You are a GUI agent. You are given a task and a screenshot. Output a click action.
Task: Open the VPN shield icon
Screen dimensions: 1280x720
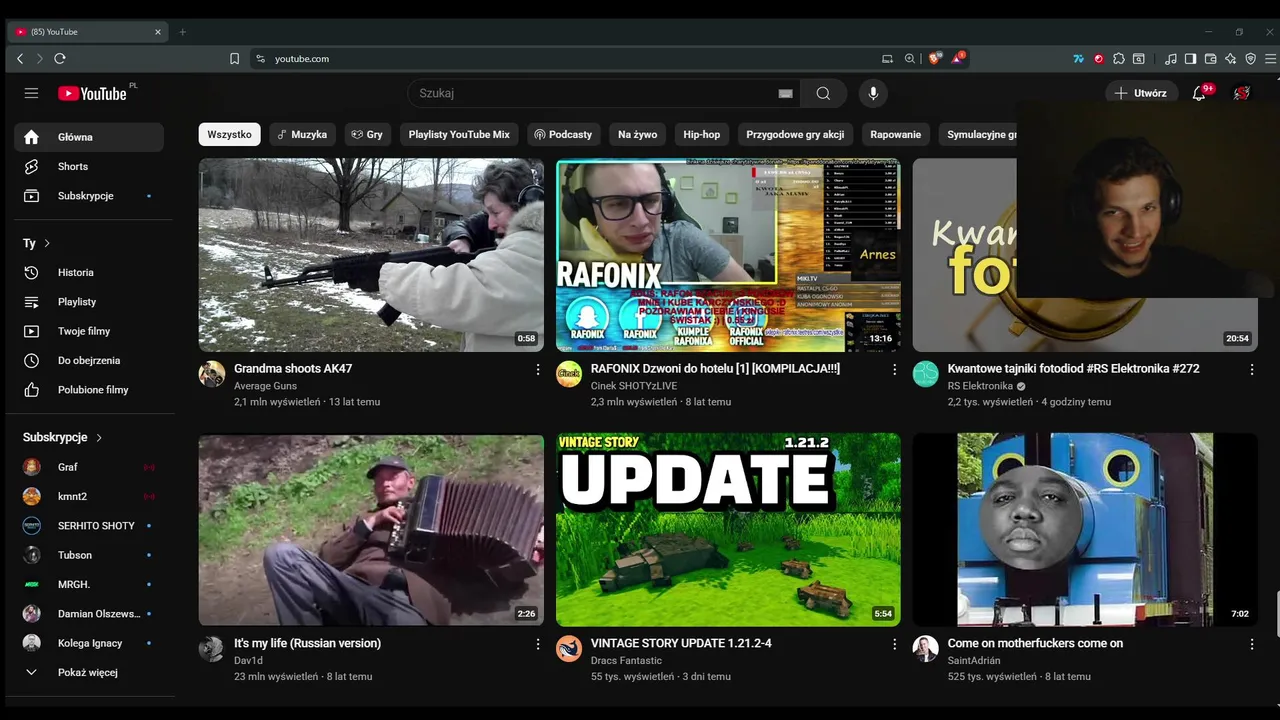(1250, 59)
